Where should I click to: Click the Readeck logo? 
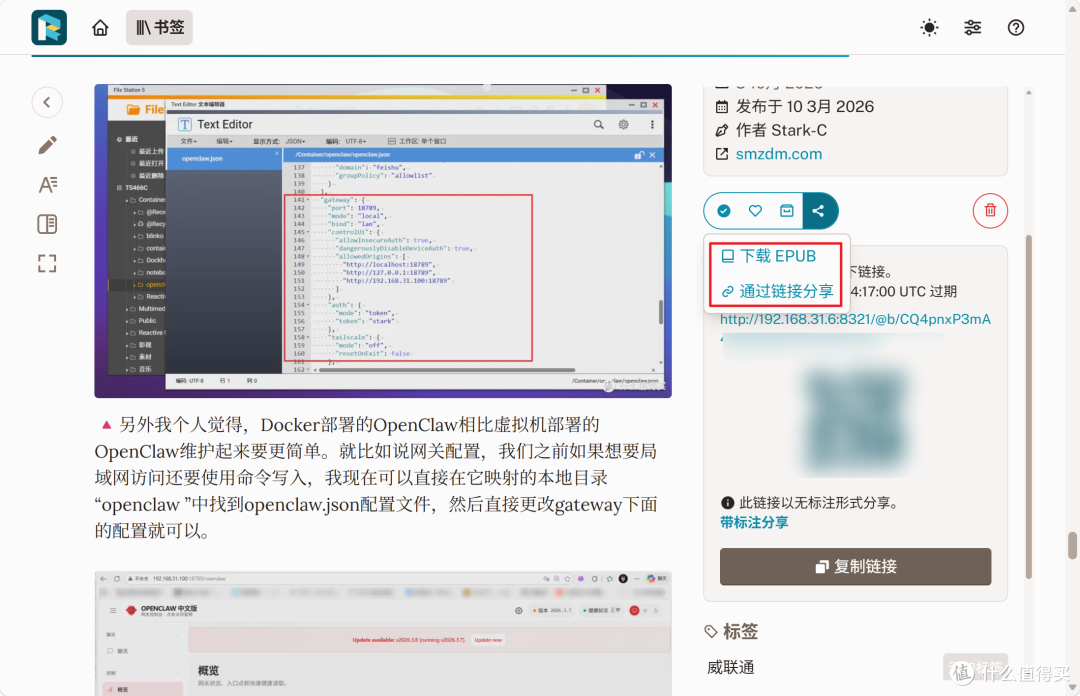pos(49,28)
